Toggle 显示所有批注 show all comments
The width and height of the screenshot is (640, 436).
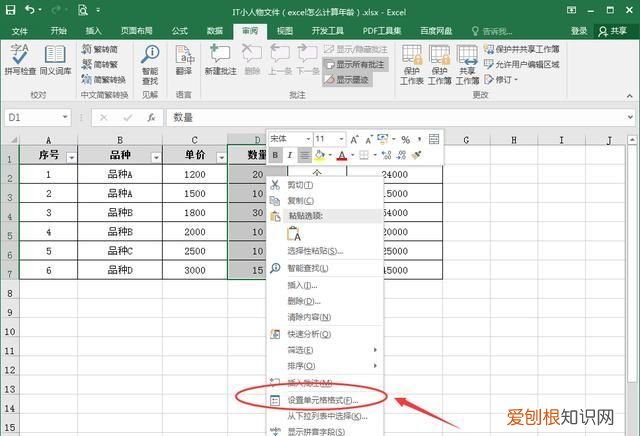pyautogui.click(x=355, y=65)
